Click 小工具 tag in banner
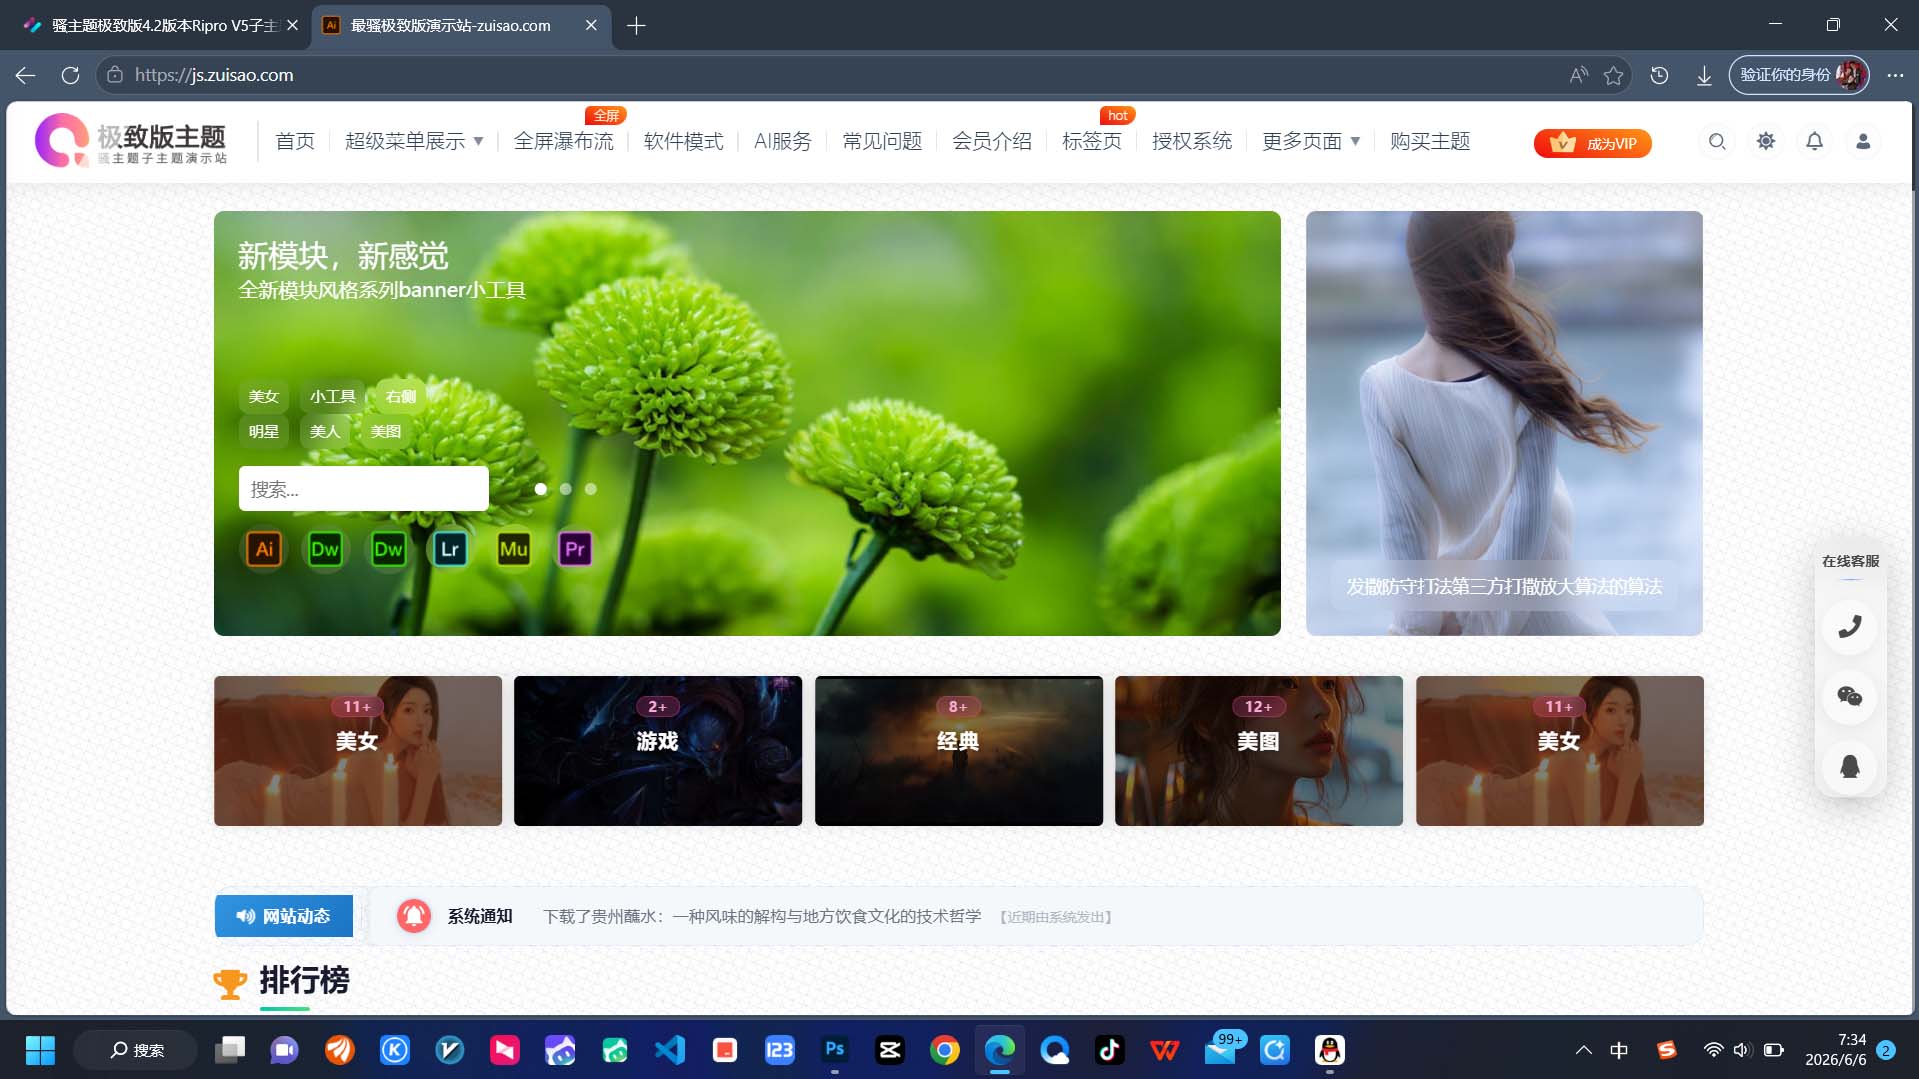 pos(332,396)
